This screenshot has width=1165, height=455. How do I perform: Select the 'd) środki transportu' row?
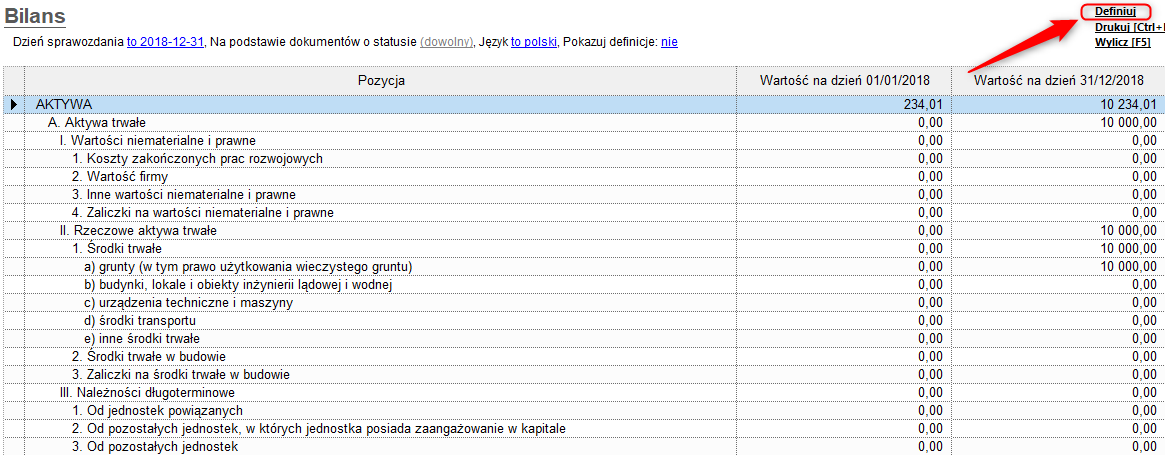[x=139, y=321]
